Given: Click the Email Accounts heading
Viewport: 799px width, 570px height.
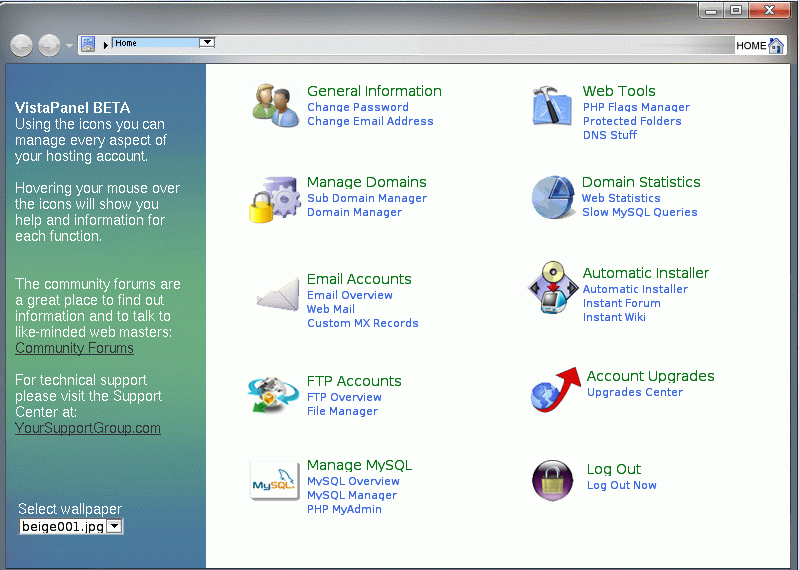Looking at the screenshot, I should click(x=359, y=279).
